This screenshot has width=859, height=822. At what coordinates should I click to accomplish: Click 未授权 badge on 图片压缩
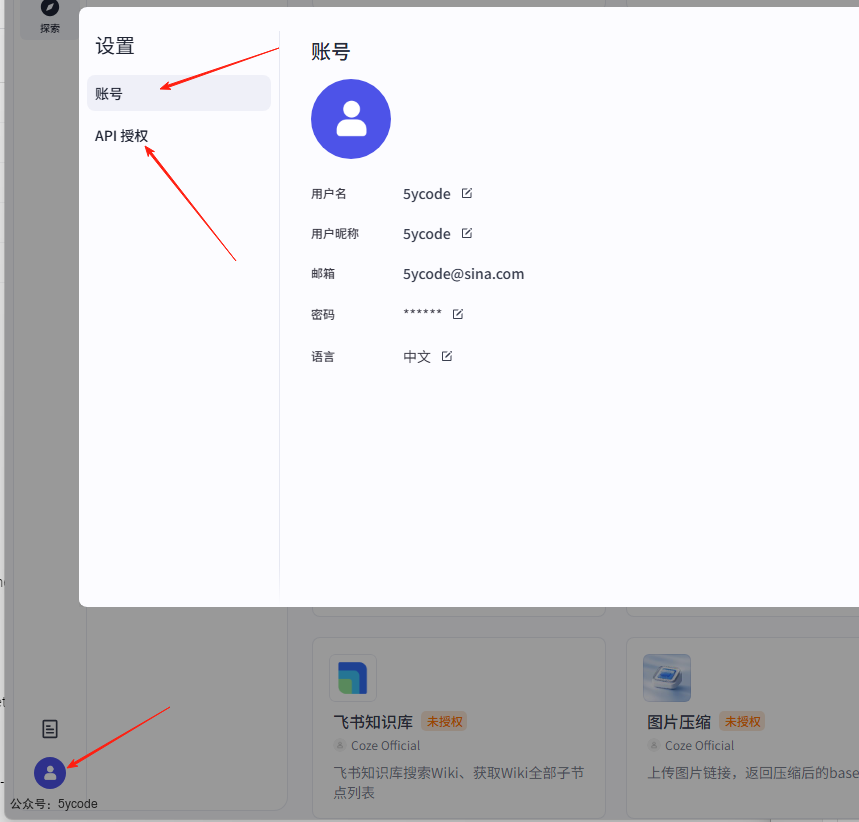coord(742,722)
